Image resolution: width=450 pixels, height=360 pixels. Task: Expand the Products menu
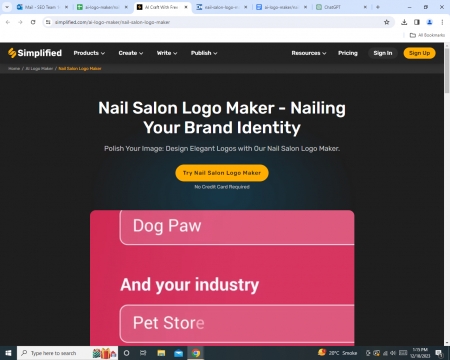click(89, 53)
